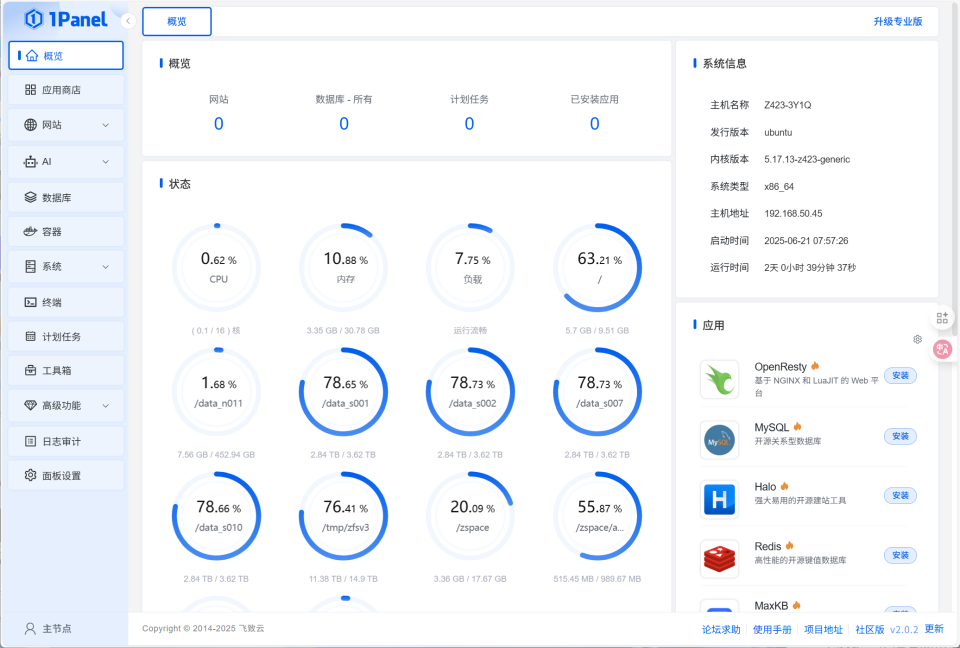Open 容器 menu item
This screenshot has height=648, width=960.
click(x=66, y=232)
